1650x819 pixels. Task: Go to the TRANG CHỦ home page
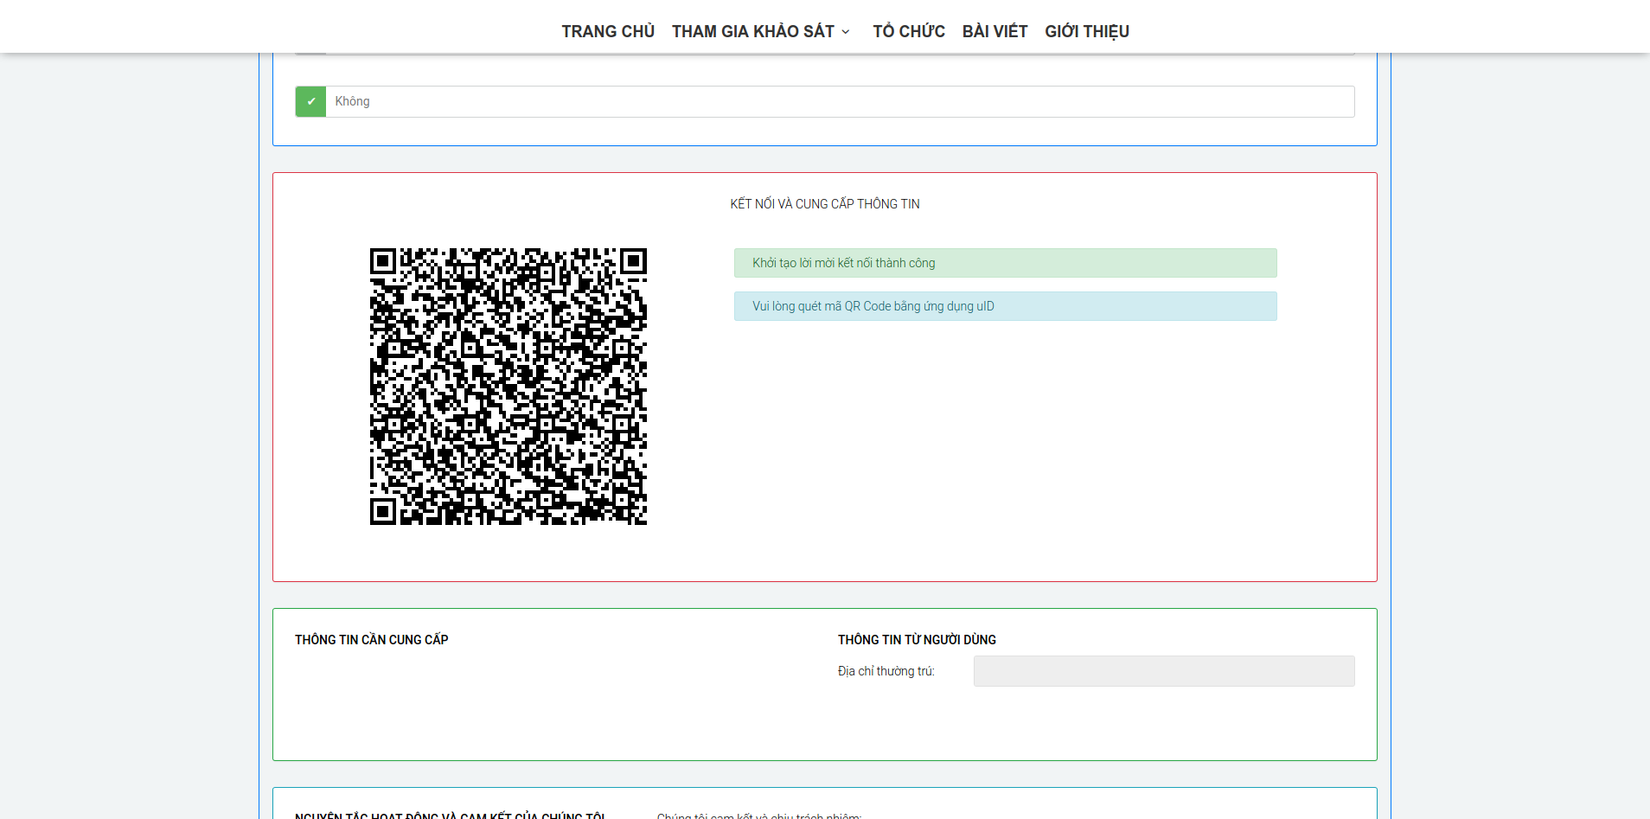pyautogui.click(x=608, y=31)
